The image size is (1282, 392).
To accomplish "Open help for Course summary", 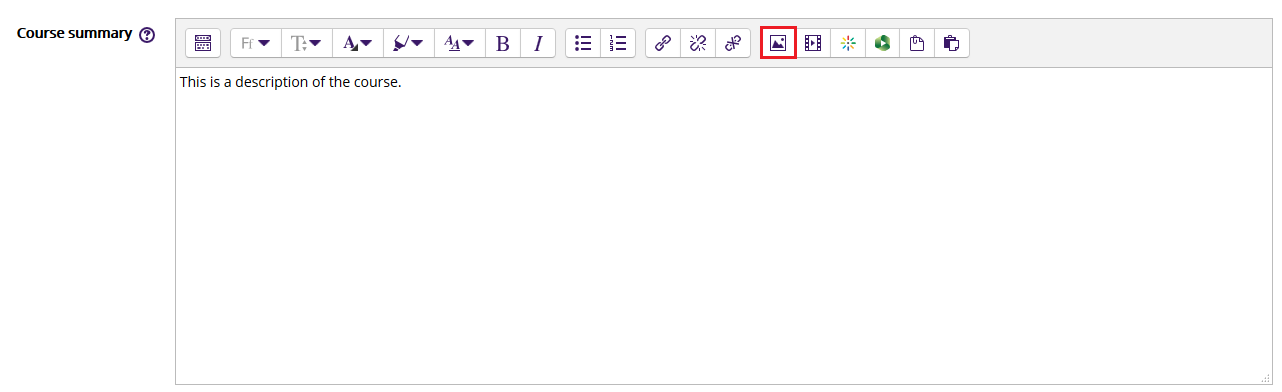I will pyautogui.click(x=147, y=34).
